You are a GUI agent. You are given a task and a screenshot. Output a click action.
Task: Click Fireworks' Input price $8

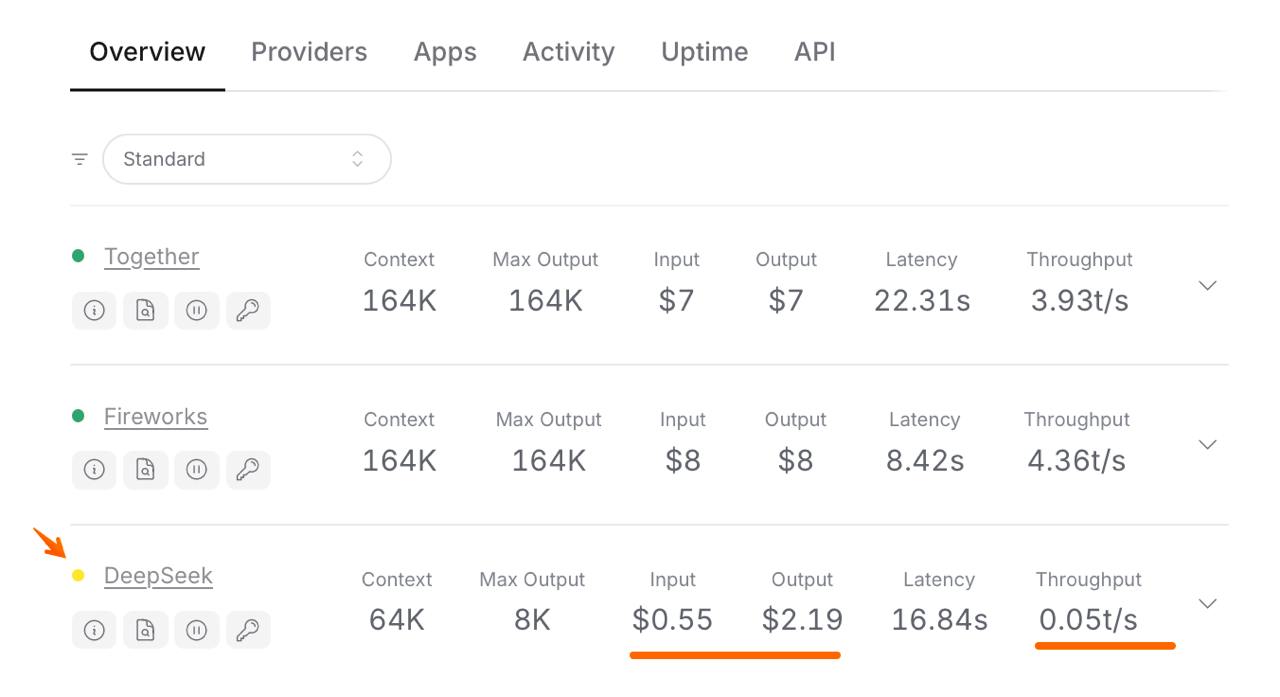tap(683, 460)
